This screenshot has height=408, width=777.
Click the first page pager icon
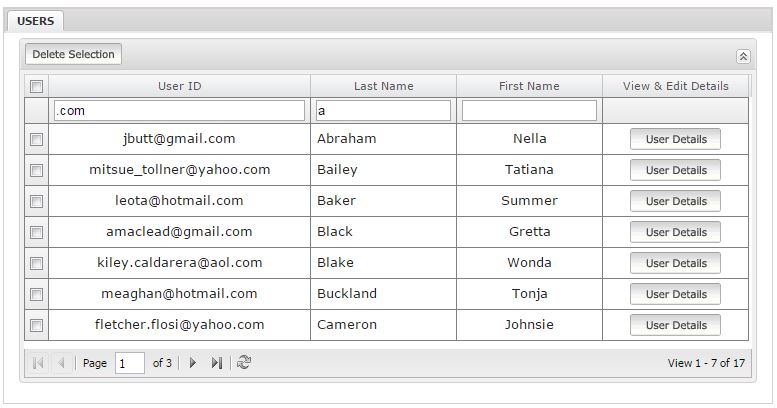pyautogui.click(x=38, y=363)
